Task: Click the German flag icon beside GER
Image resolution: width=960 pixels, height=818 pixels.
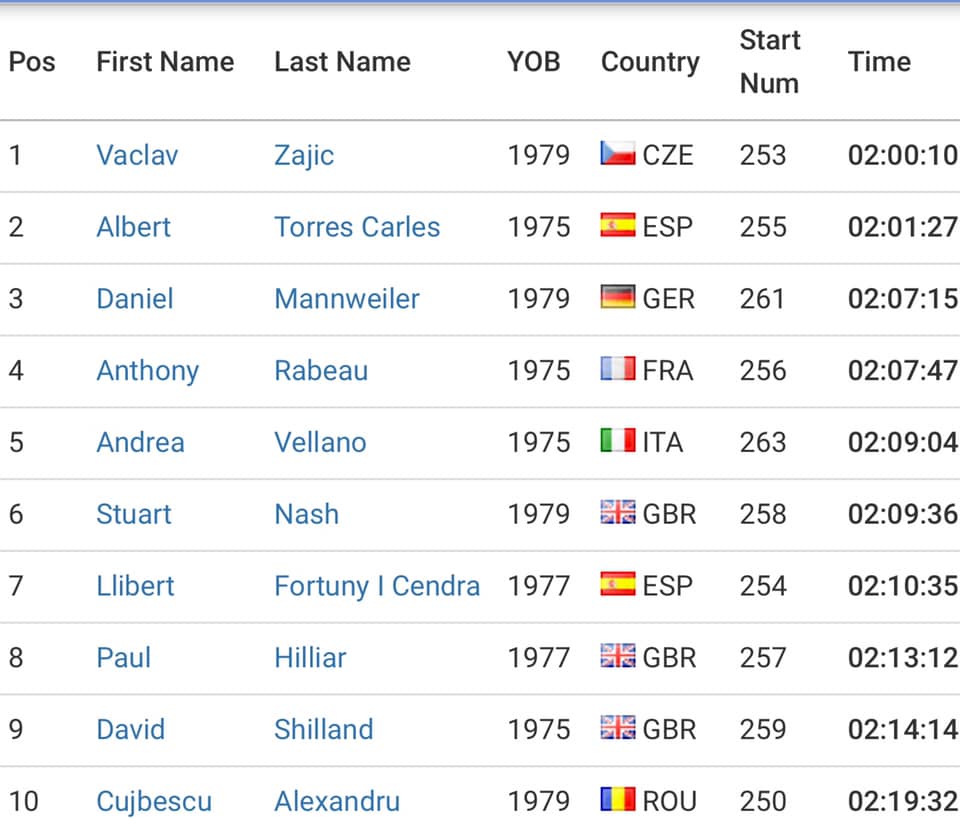Action: pyautogui.click(x=618, y=297)
